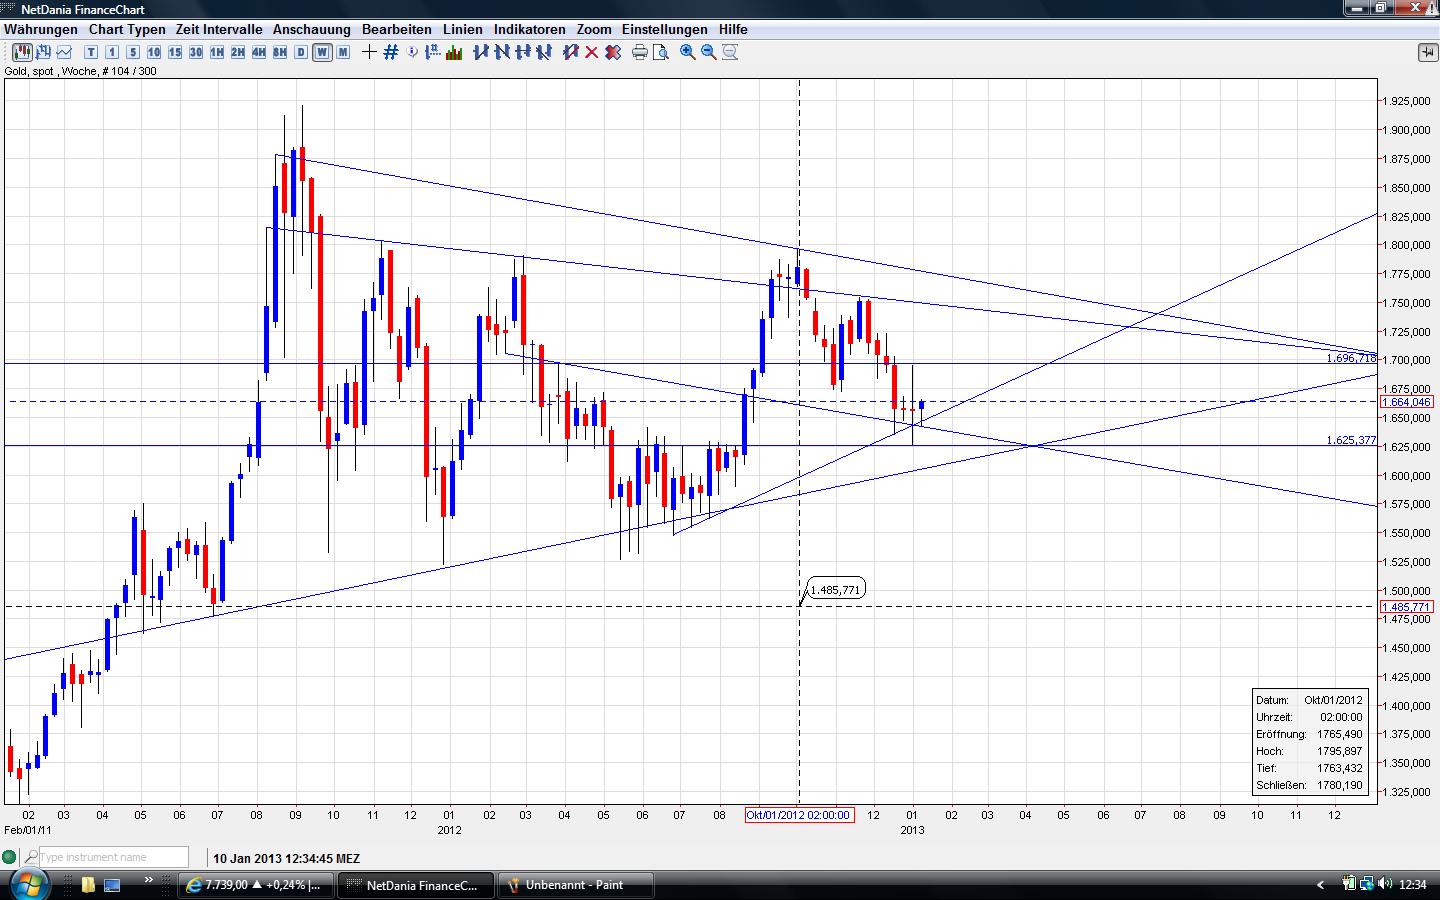
Task: Enable the Weekly interval W toggle
Action: [x=322, y=52]
